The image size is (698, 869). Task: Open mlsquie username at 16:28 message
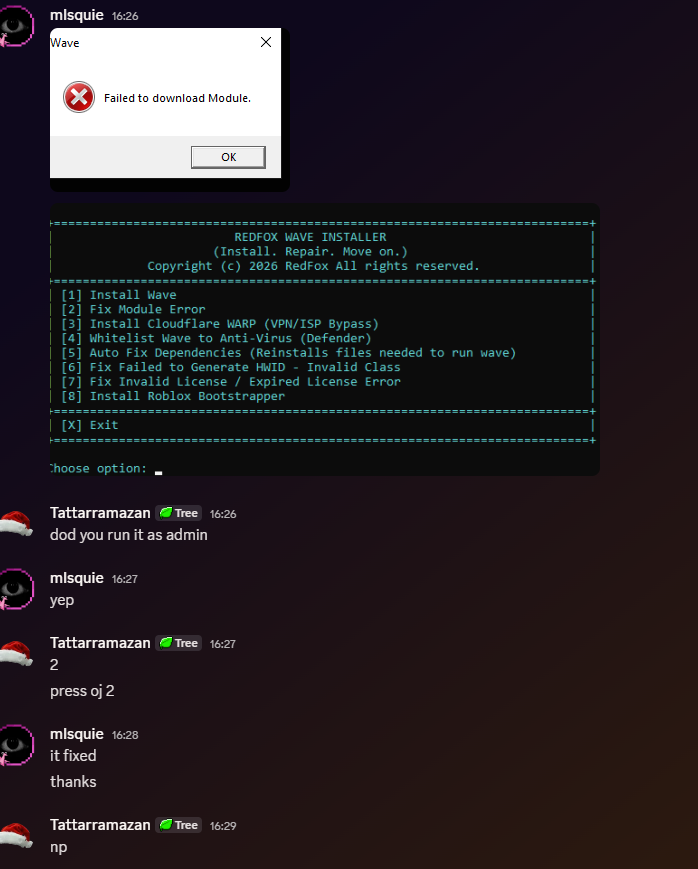[x=77, y=734]
